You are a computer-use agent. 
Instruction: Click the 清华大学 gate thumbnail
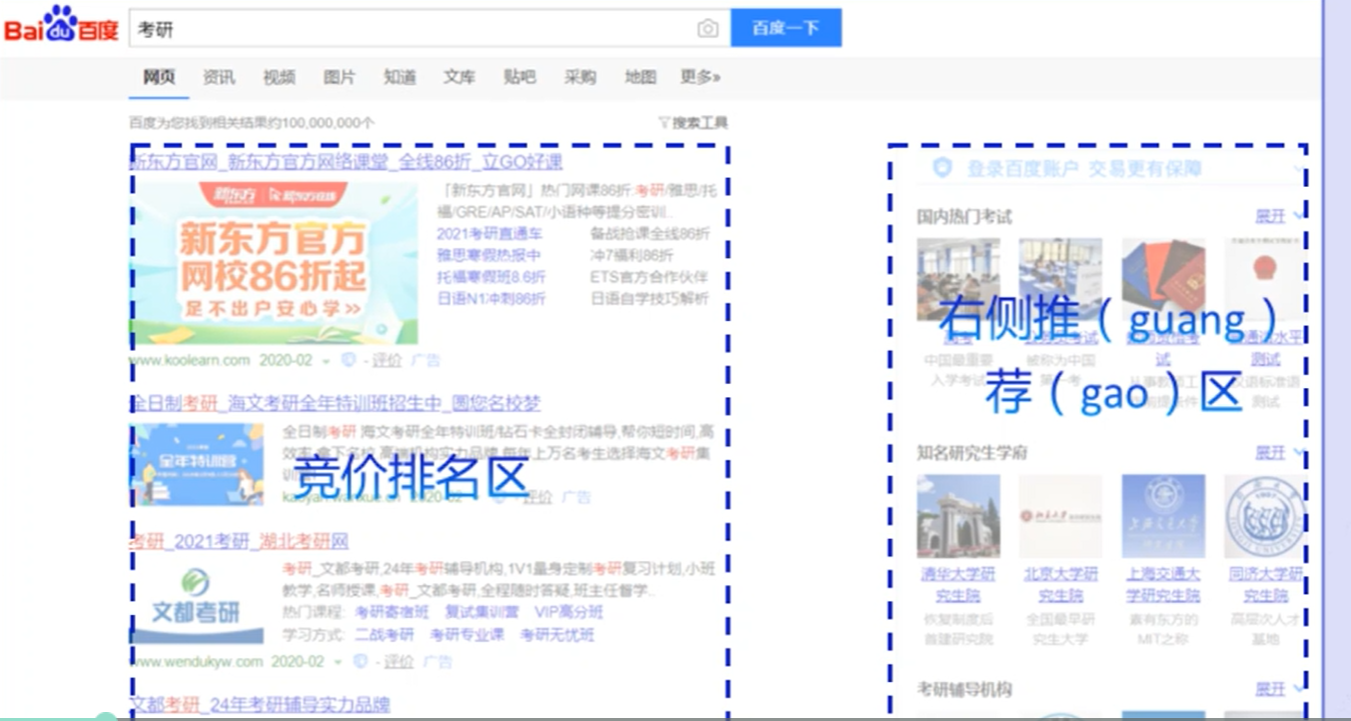(x=958, y=516)
